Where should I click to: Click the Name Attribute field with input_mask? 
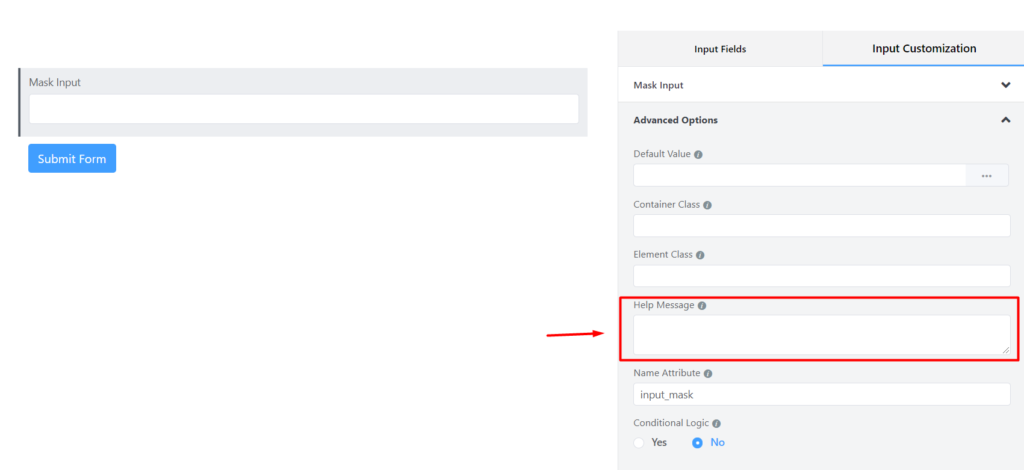[x=822, y=394]
